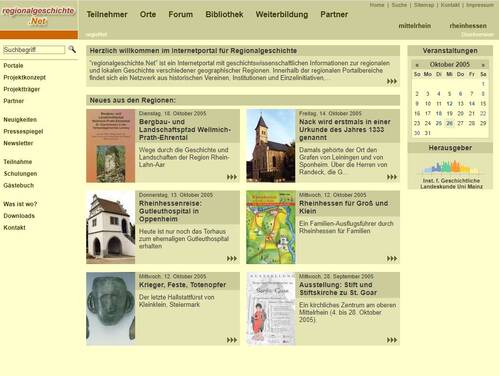Open the Weiterbildung menu item

click(x=282, y=14)
